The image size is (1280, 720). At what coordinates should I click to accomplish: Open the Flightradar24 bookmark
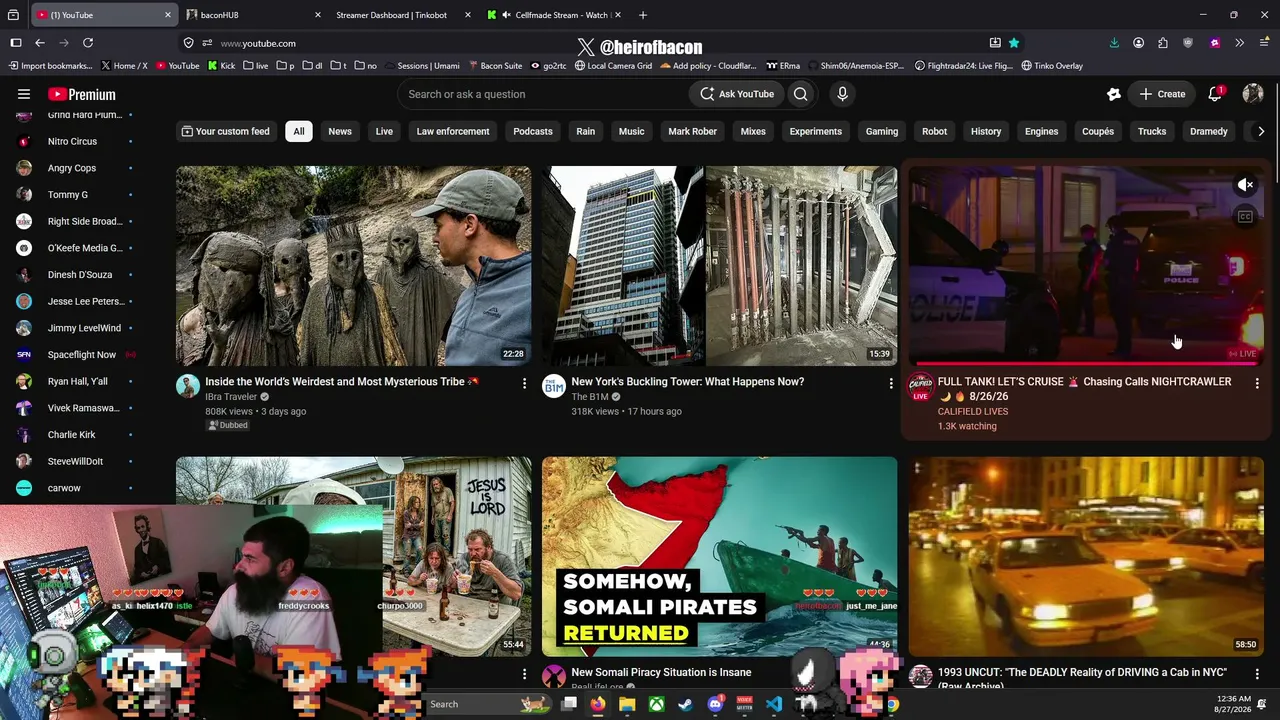[x=962, y=66]
